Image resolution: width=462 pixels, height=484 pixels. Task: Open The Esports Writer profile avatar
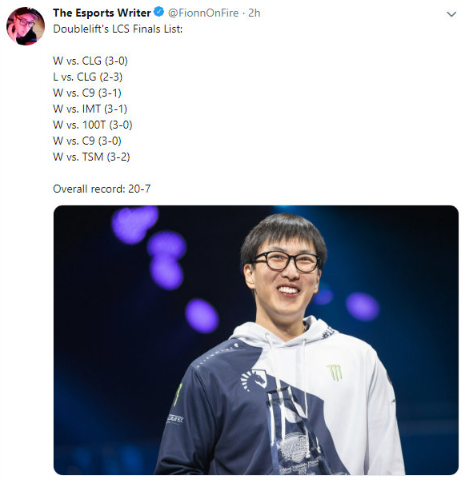pos(25,26)
